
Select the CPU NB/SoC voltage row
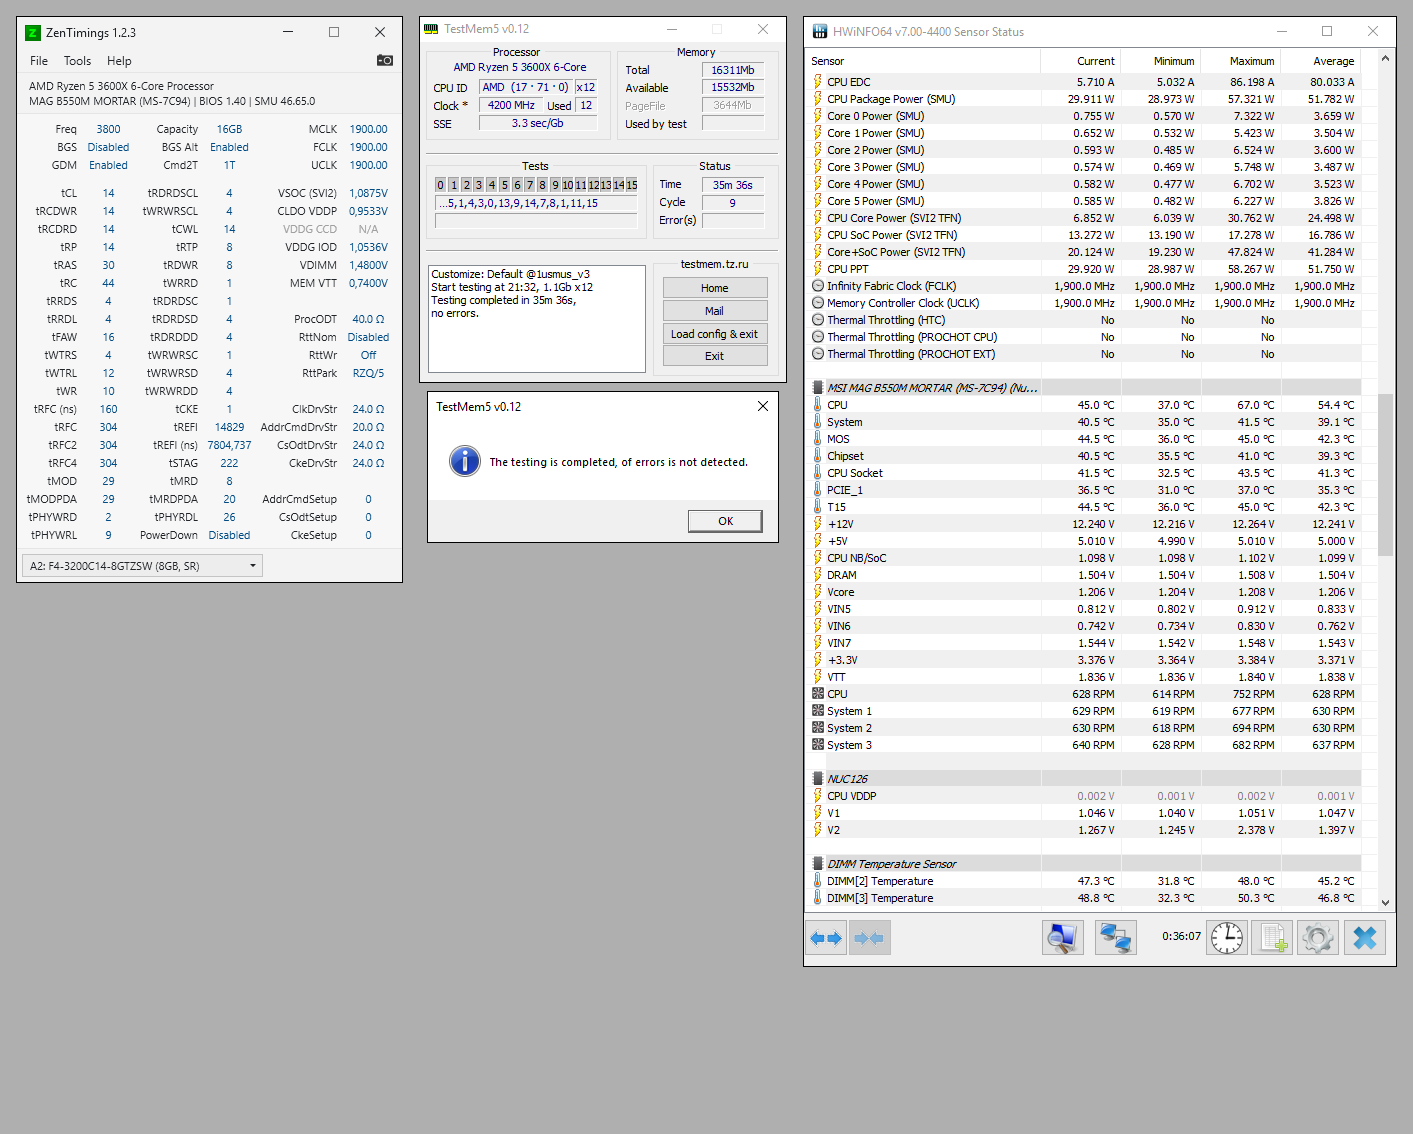pyautogui.click(x=1084, y=558)
